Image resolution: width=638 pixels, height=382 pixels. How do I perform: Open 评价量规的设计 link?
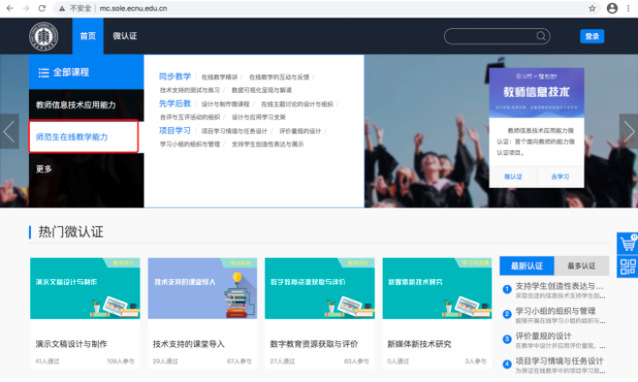(x=300, y=131)
